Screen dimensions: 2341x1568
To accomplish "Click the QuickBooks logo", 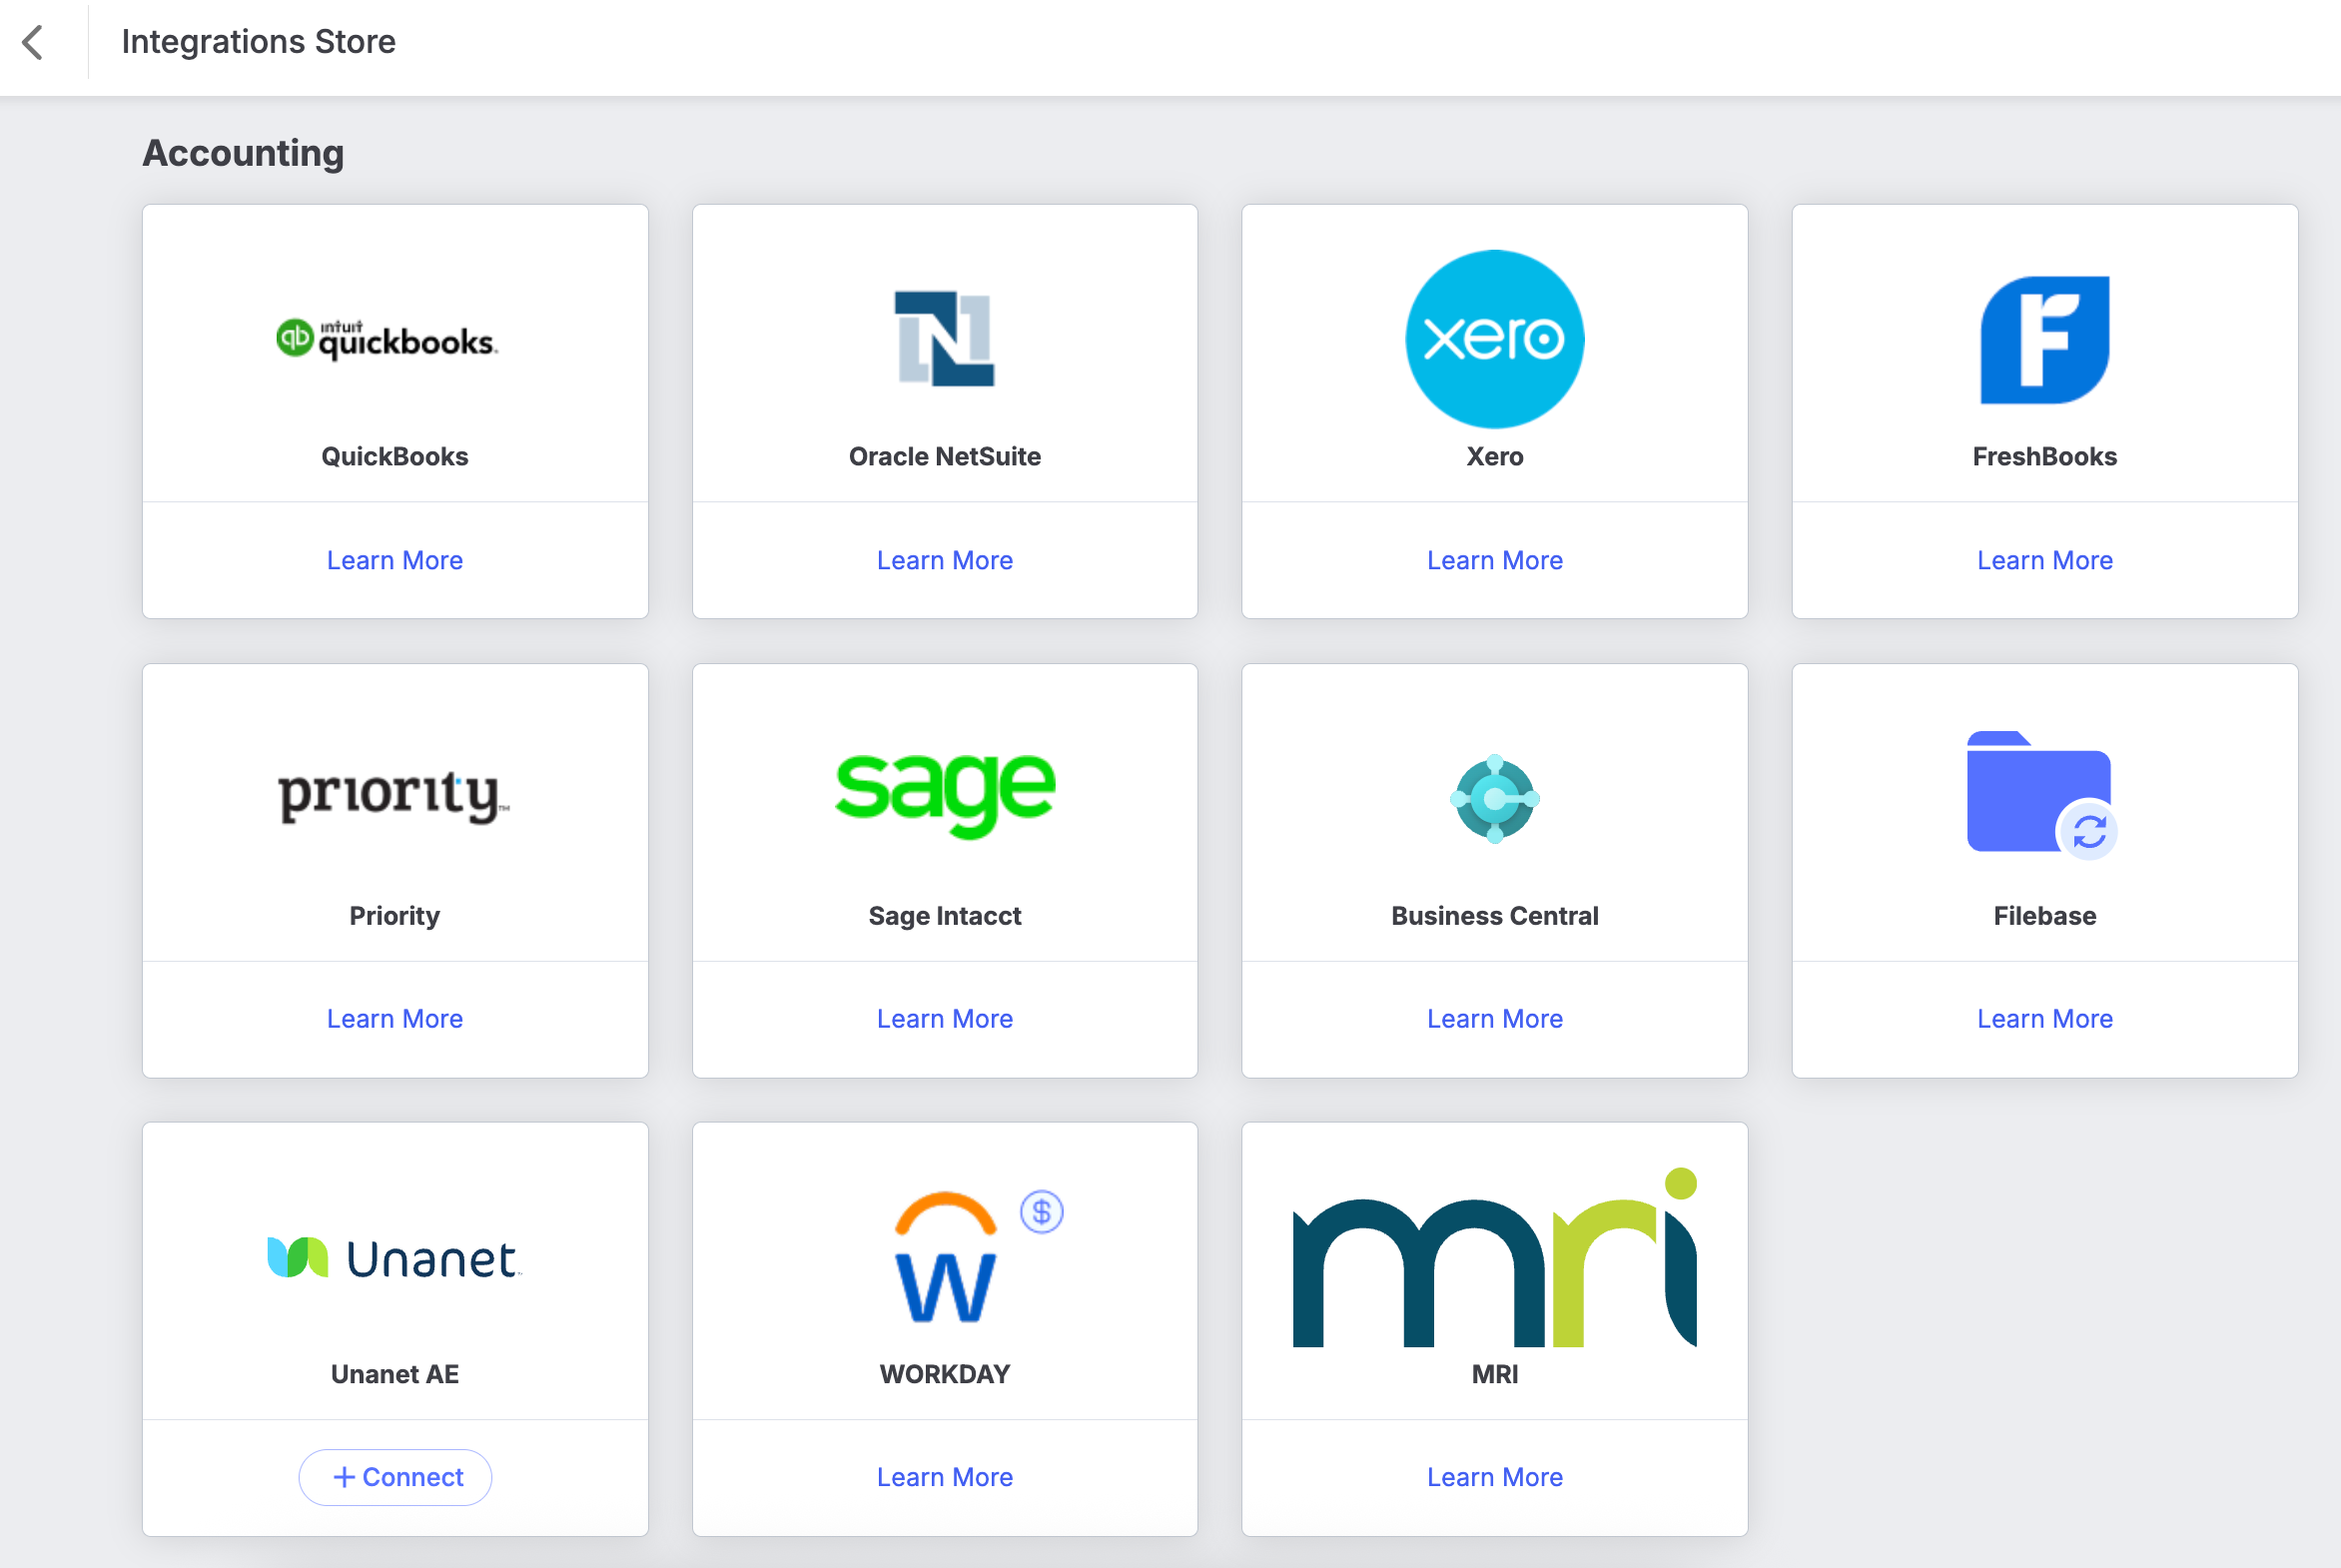I will [x=387, y=340].
